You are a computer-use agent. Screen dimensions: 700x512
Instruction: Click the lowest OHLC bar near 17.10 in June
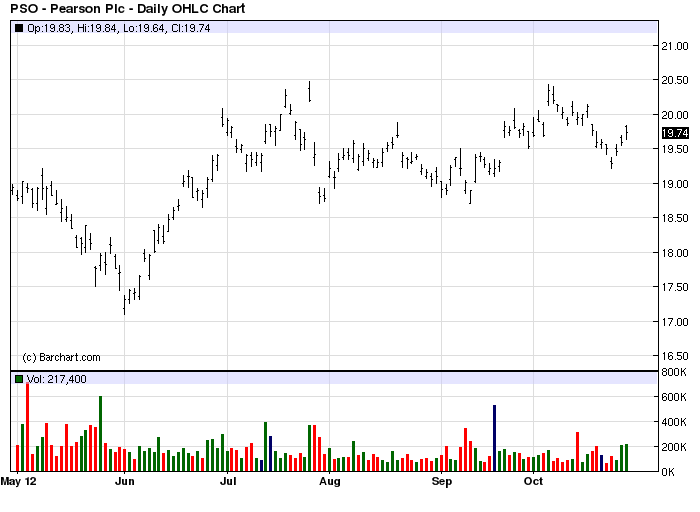[125, 305]
